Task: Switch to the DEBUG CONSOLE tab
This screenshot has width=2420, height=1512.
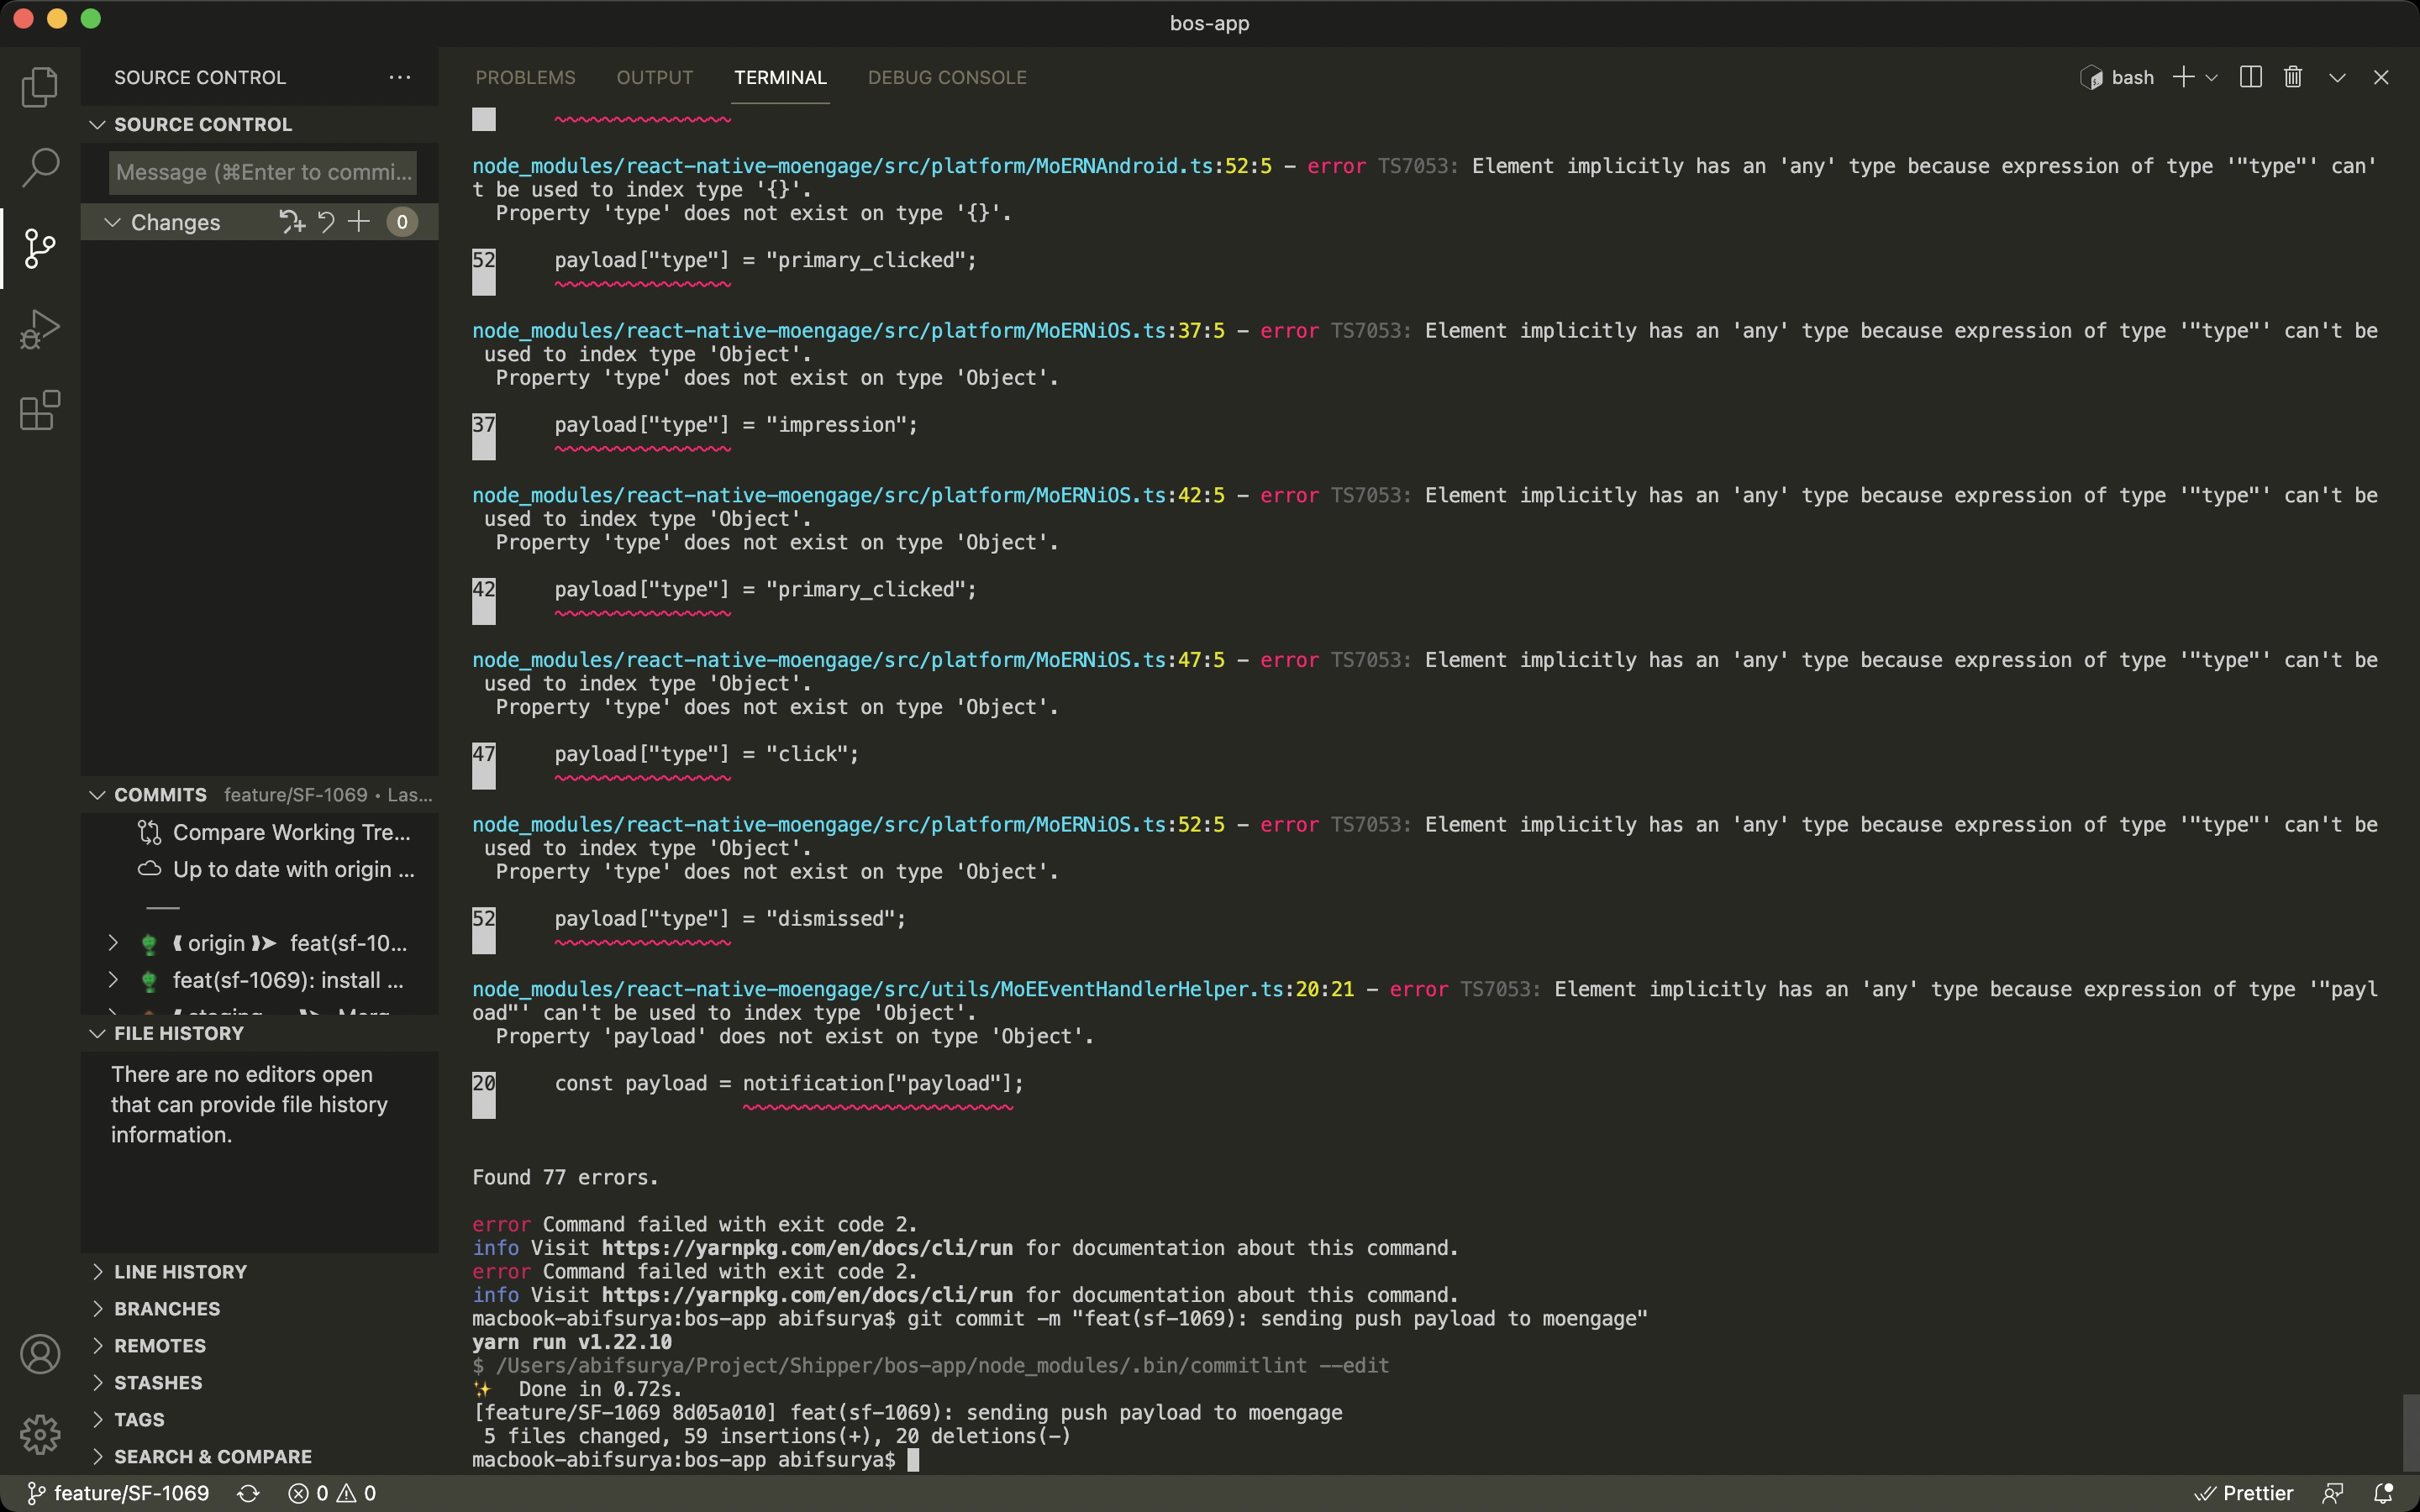Action: (946, 77)
